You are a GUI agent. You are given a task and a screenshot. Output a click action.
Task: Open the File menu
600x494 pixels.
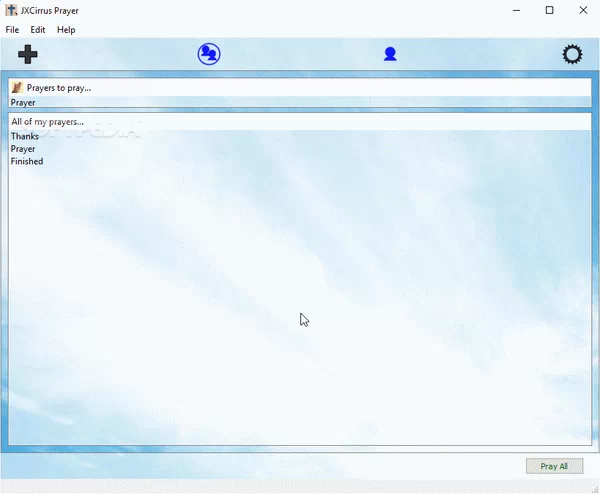(12, 30)
